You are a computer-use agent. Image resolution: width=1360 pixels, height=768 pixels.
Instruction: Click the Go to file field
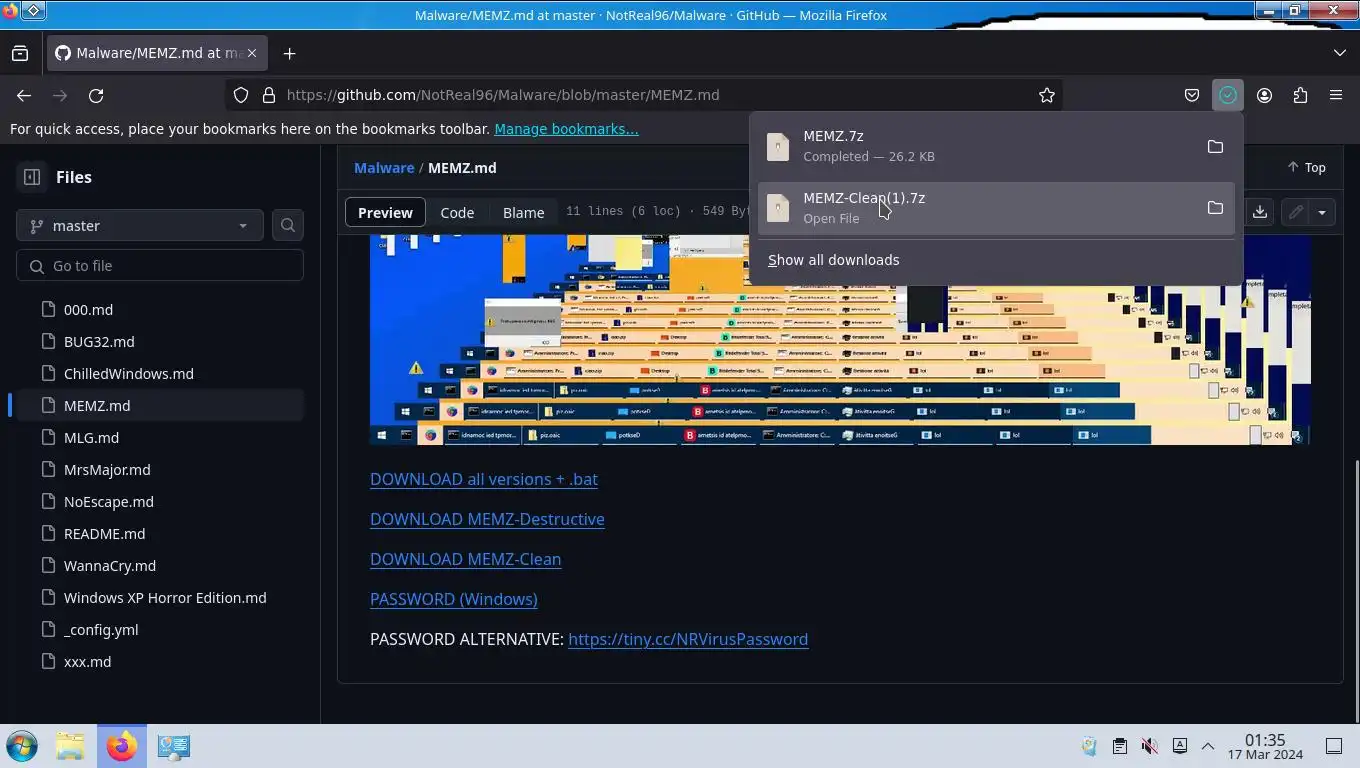coord(160,266)
